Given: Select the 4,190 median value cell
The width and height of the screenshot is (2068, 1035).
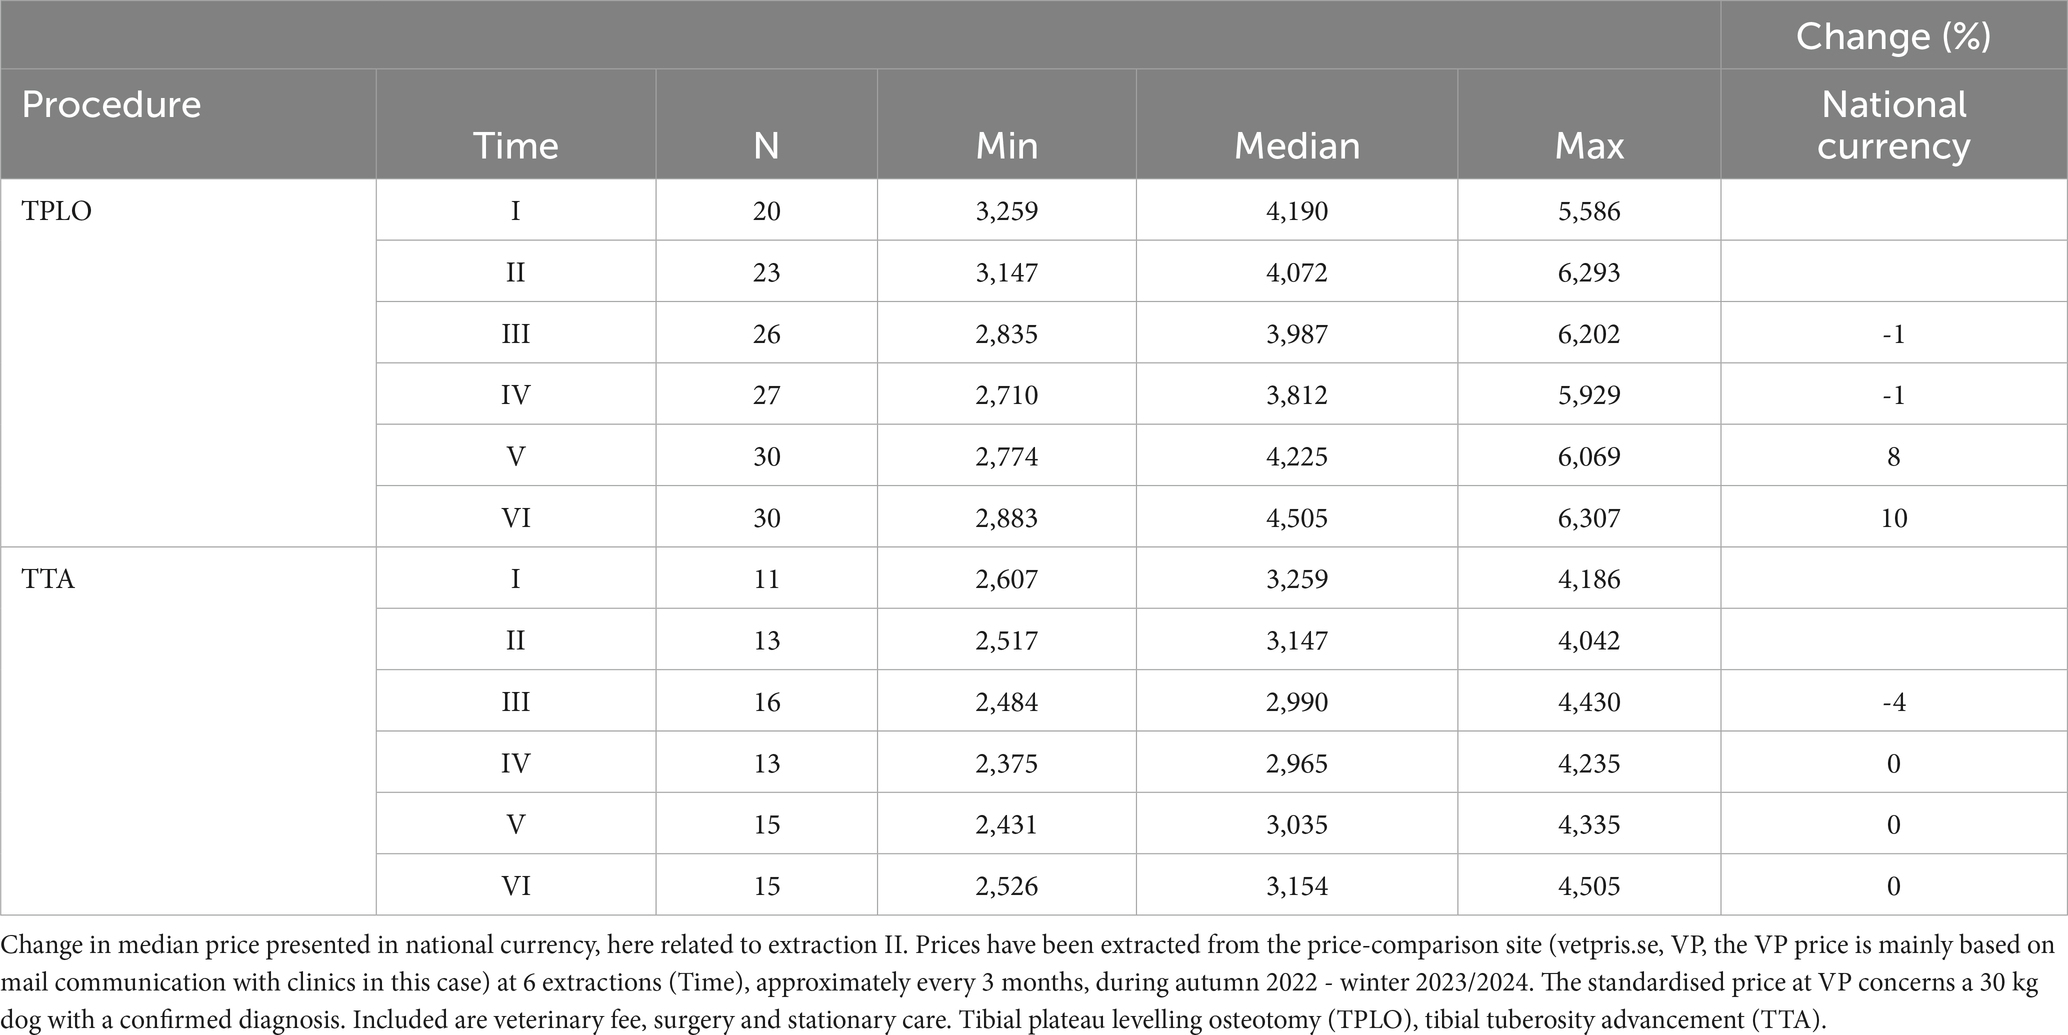Looking at the screenshot, I should (1296, 211).
